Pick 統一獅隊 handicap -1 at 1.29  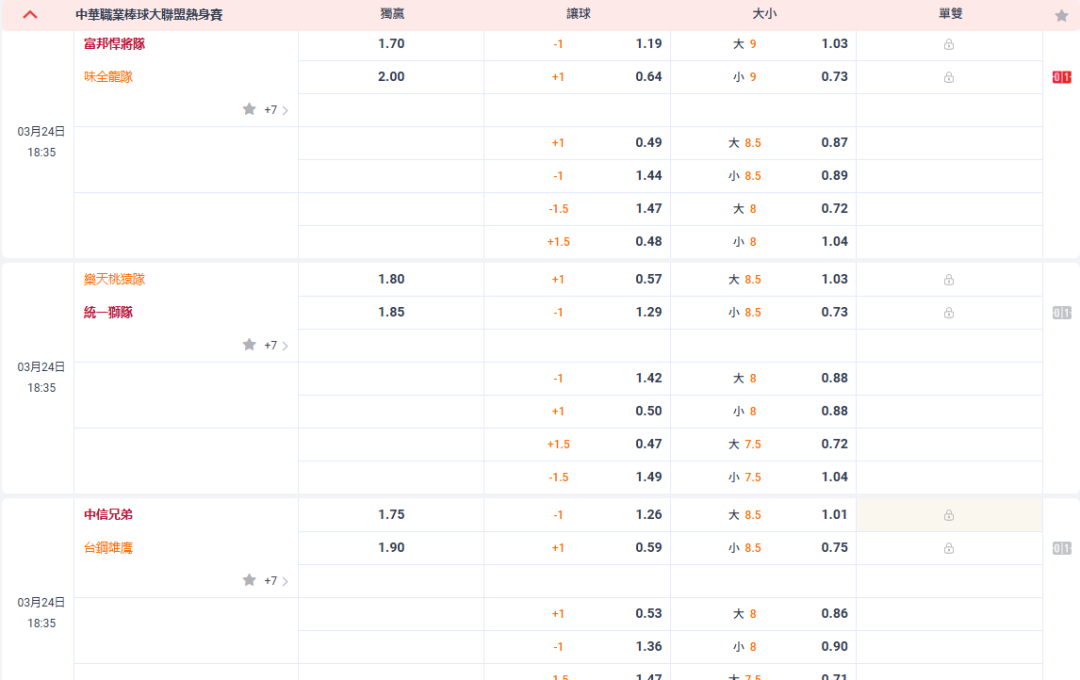(648, 312)
